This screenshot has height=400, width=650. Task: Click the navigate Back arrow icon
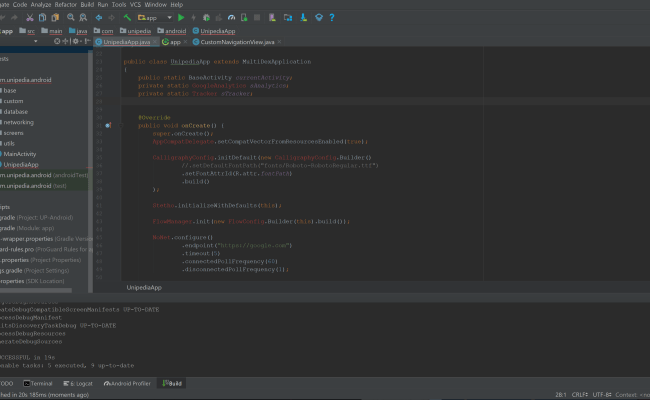tap(99, 17)
